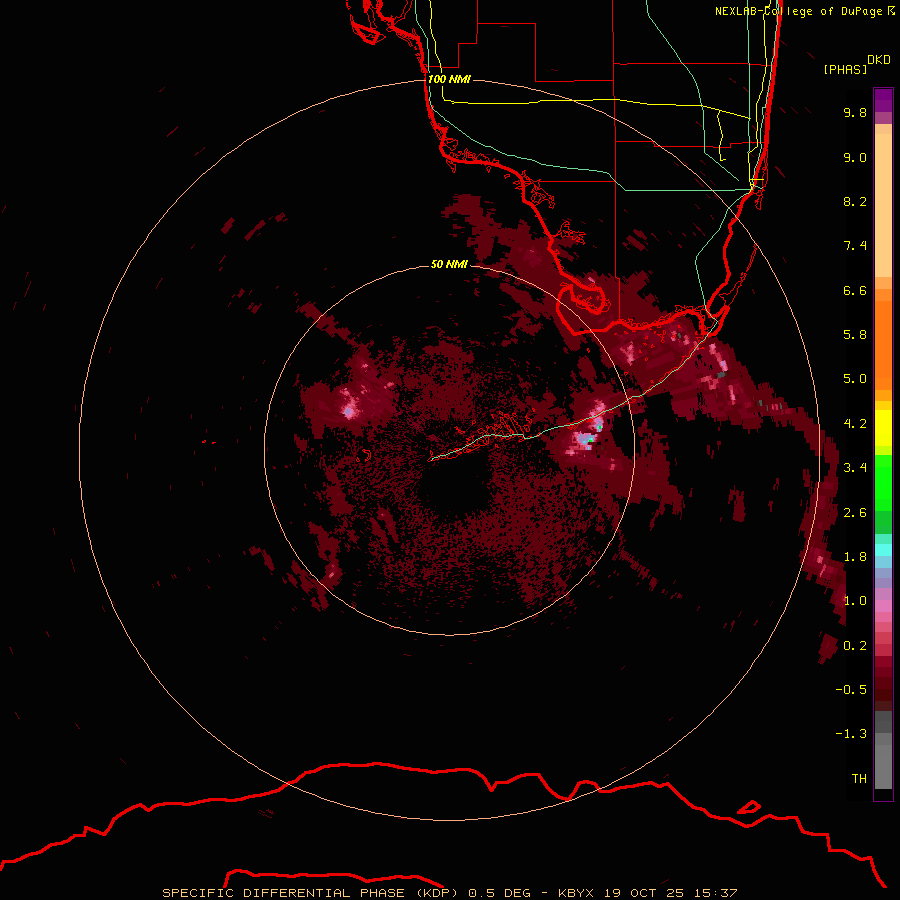
Task: Select the 3.4 value on the color scale
Action: [855, 468]
